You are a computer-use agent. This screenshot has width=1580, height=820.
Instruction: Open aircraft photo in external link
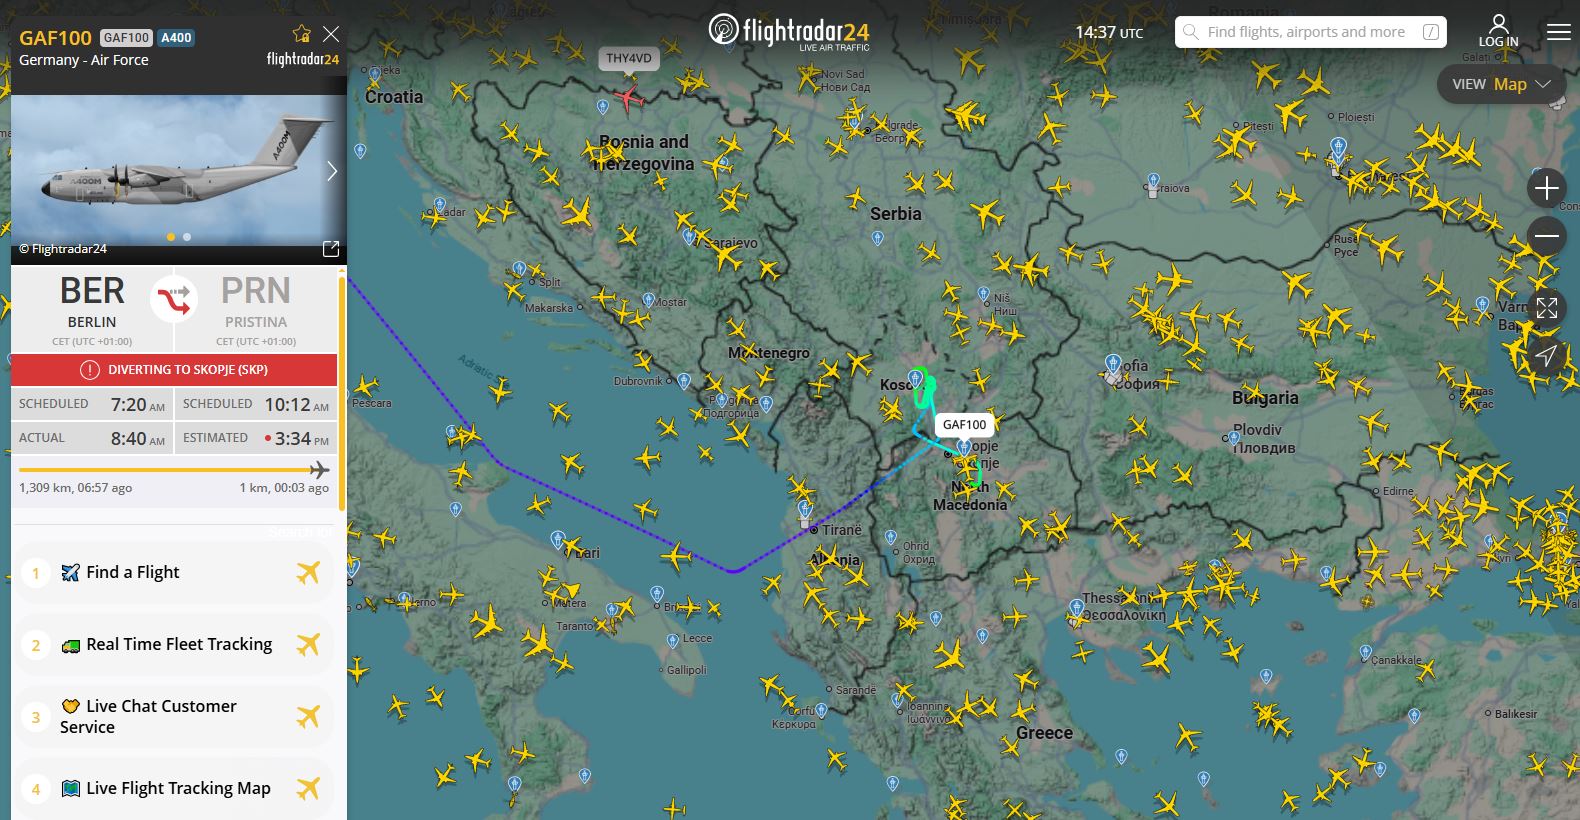point(331,248)
